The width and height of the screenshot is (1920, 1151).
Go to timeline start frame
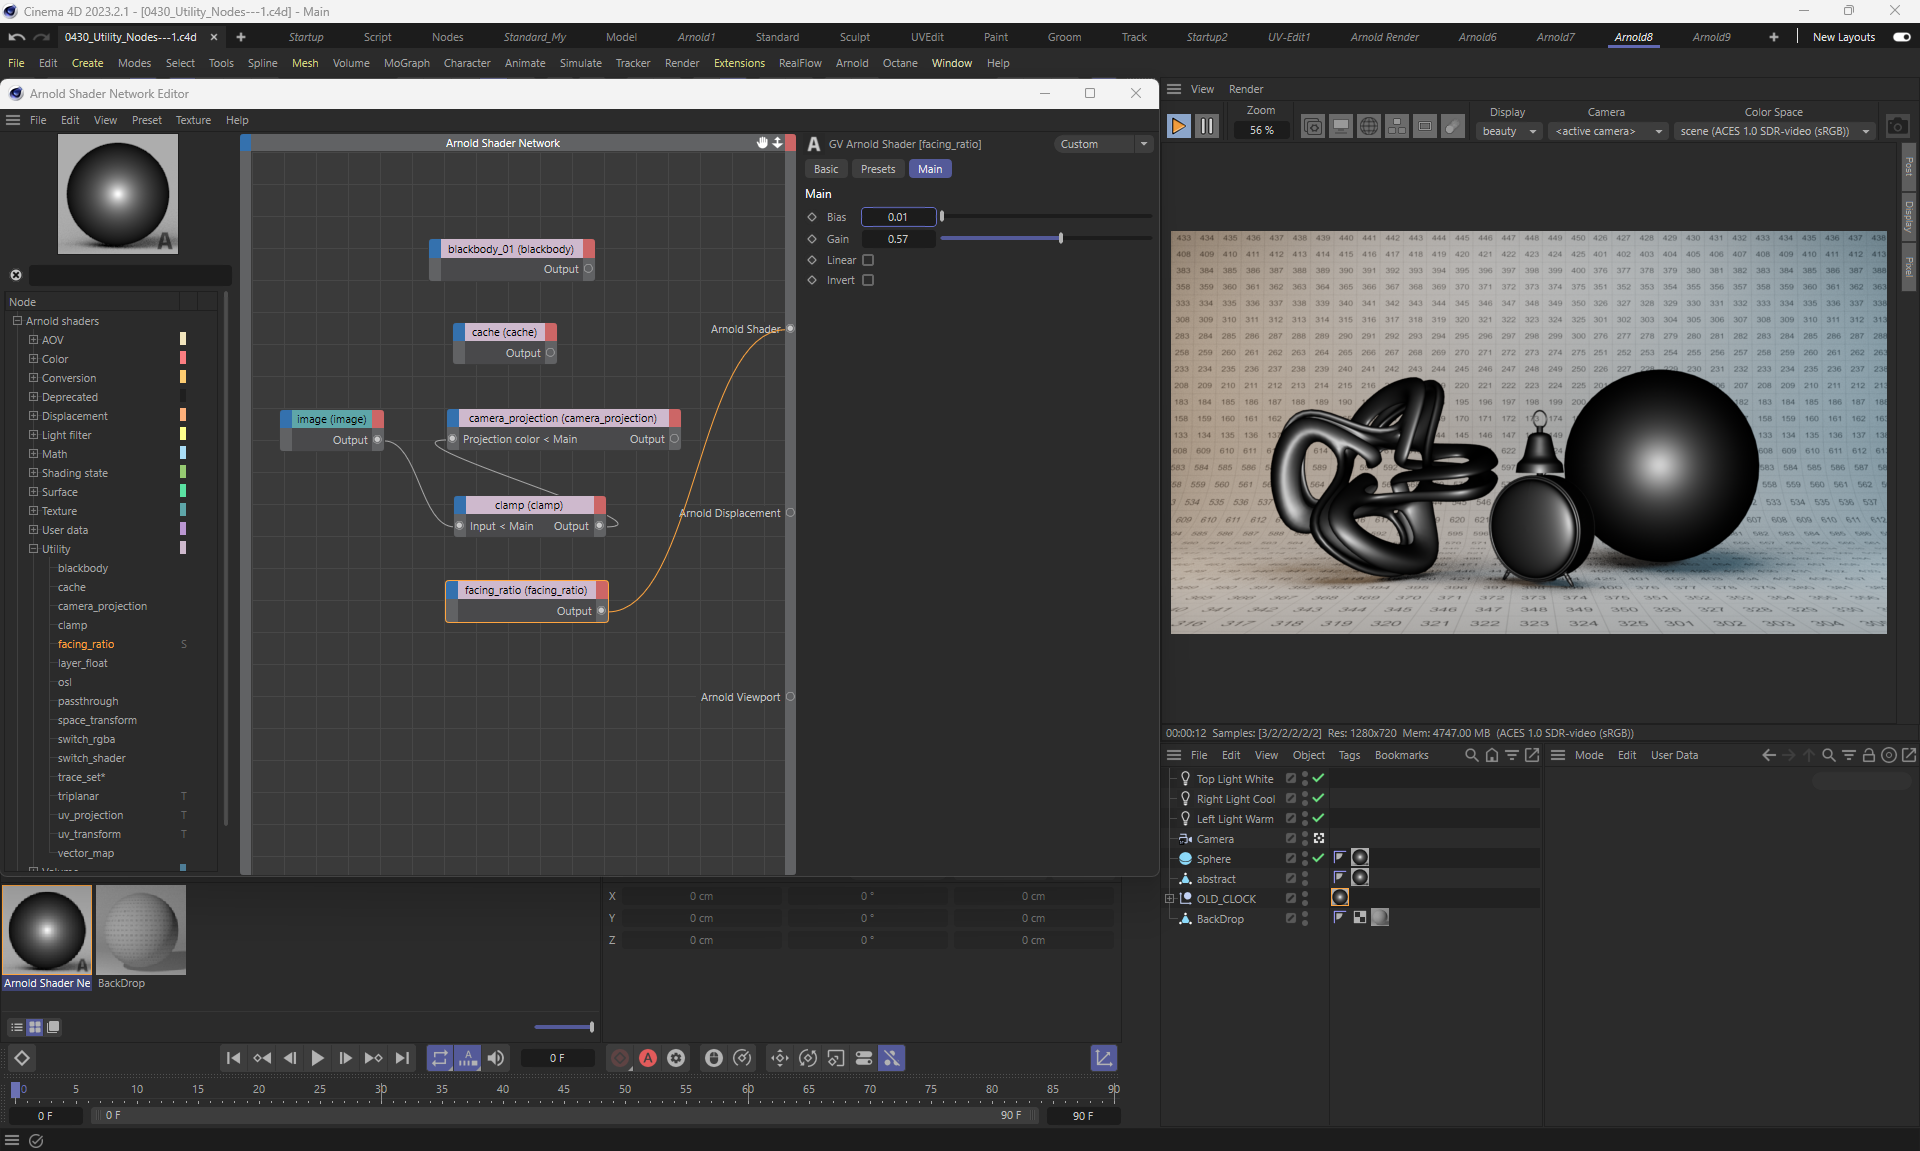coord(233,1058)
